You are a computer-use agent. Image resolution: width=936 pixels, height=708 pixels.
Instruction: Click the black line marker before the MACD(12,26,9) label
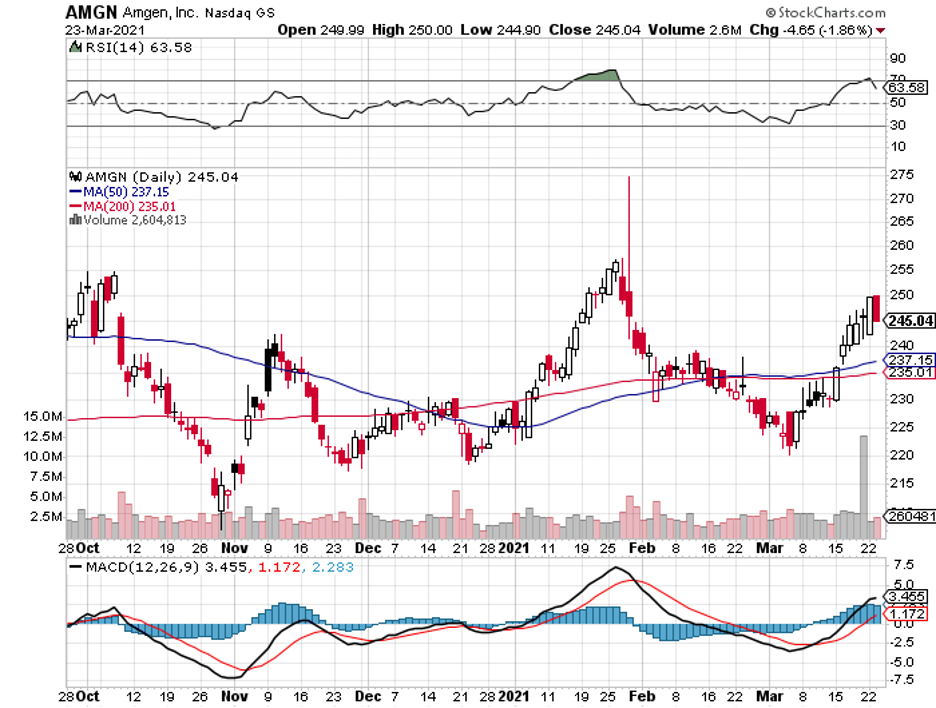click(75, 567)
